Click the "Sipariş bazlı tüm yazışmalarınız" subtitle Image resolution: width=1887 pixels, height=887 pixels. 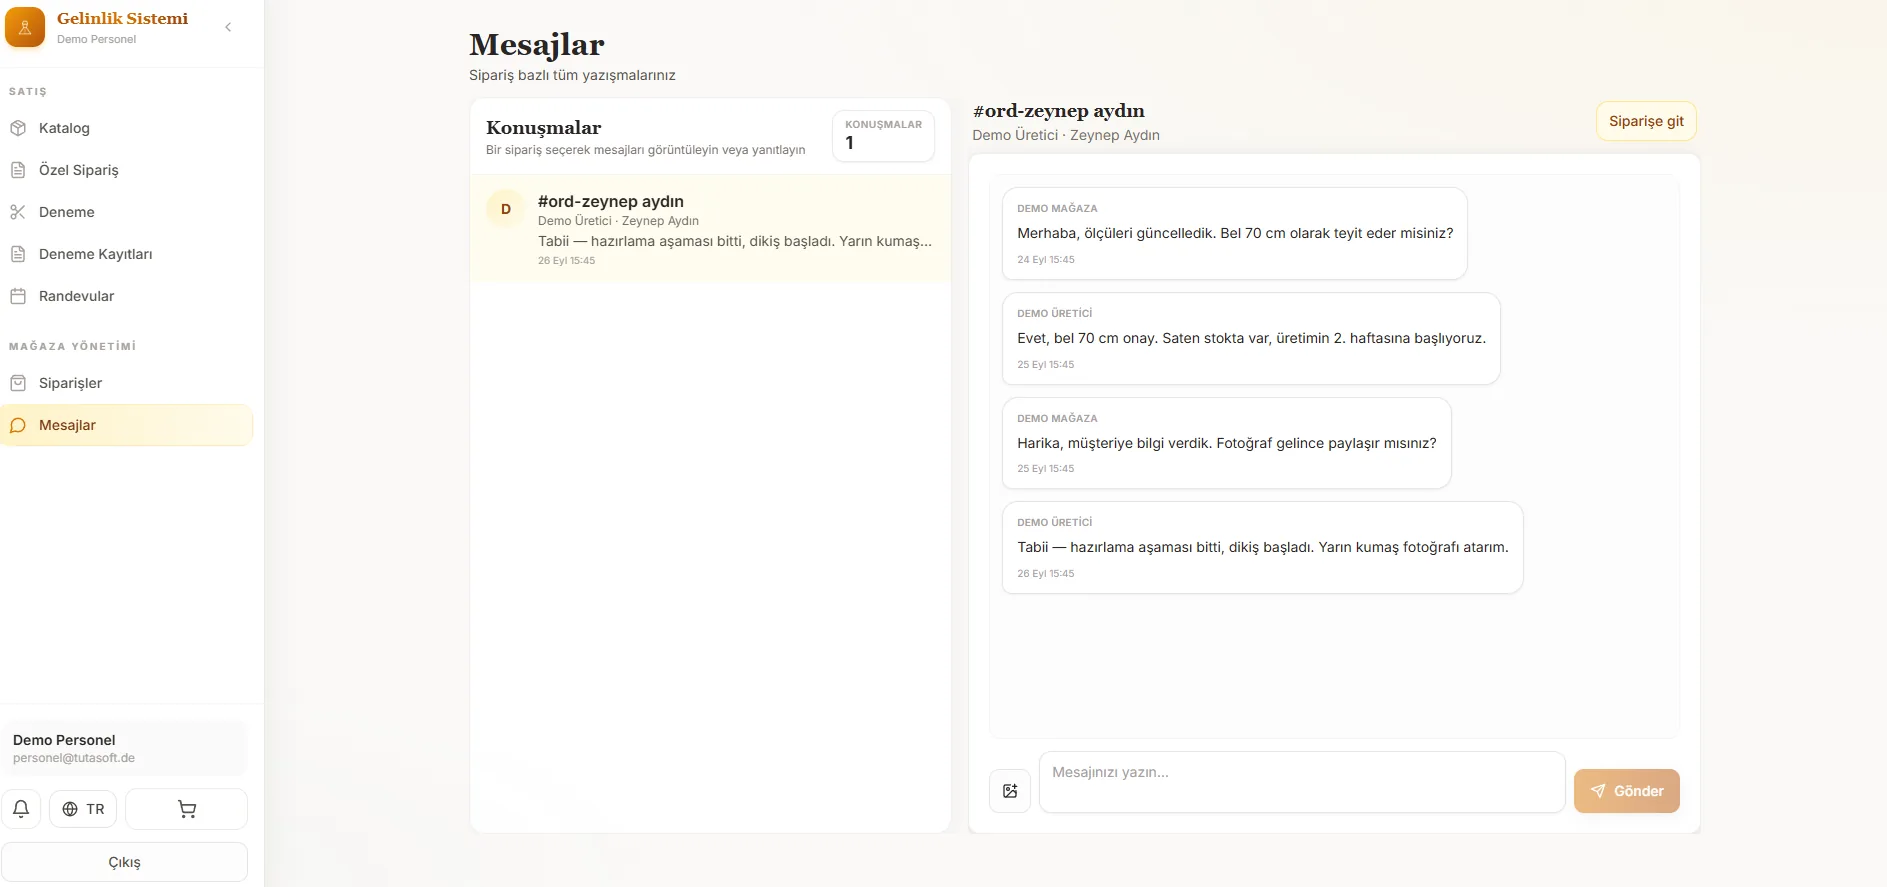coord(572,75)
